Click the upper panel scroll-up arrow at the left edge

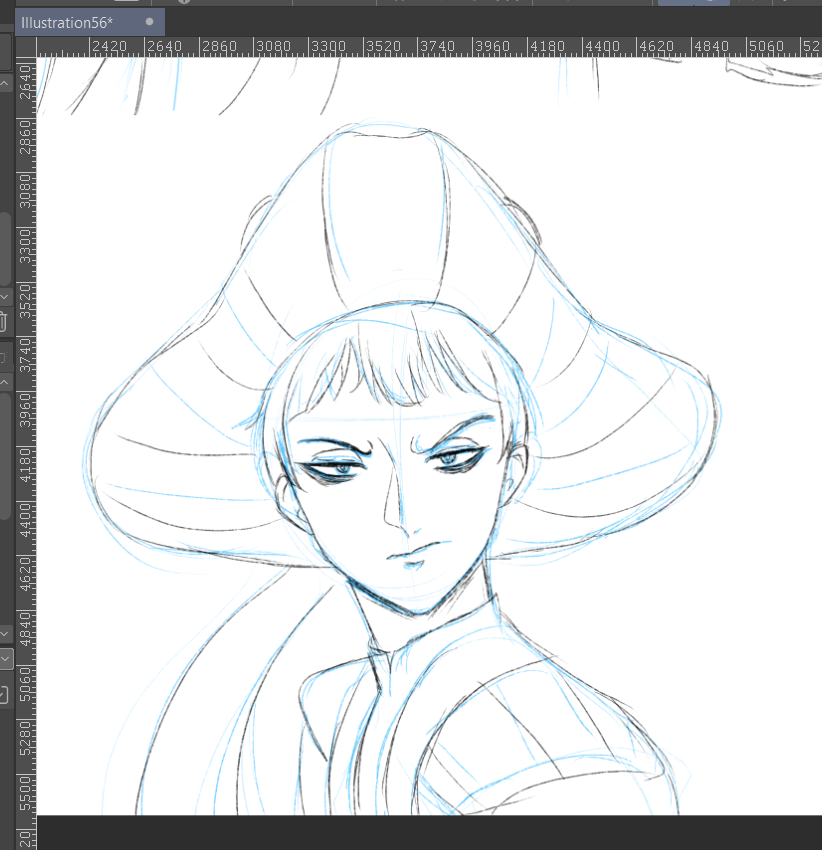tap(4, 83)
